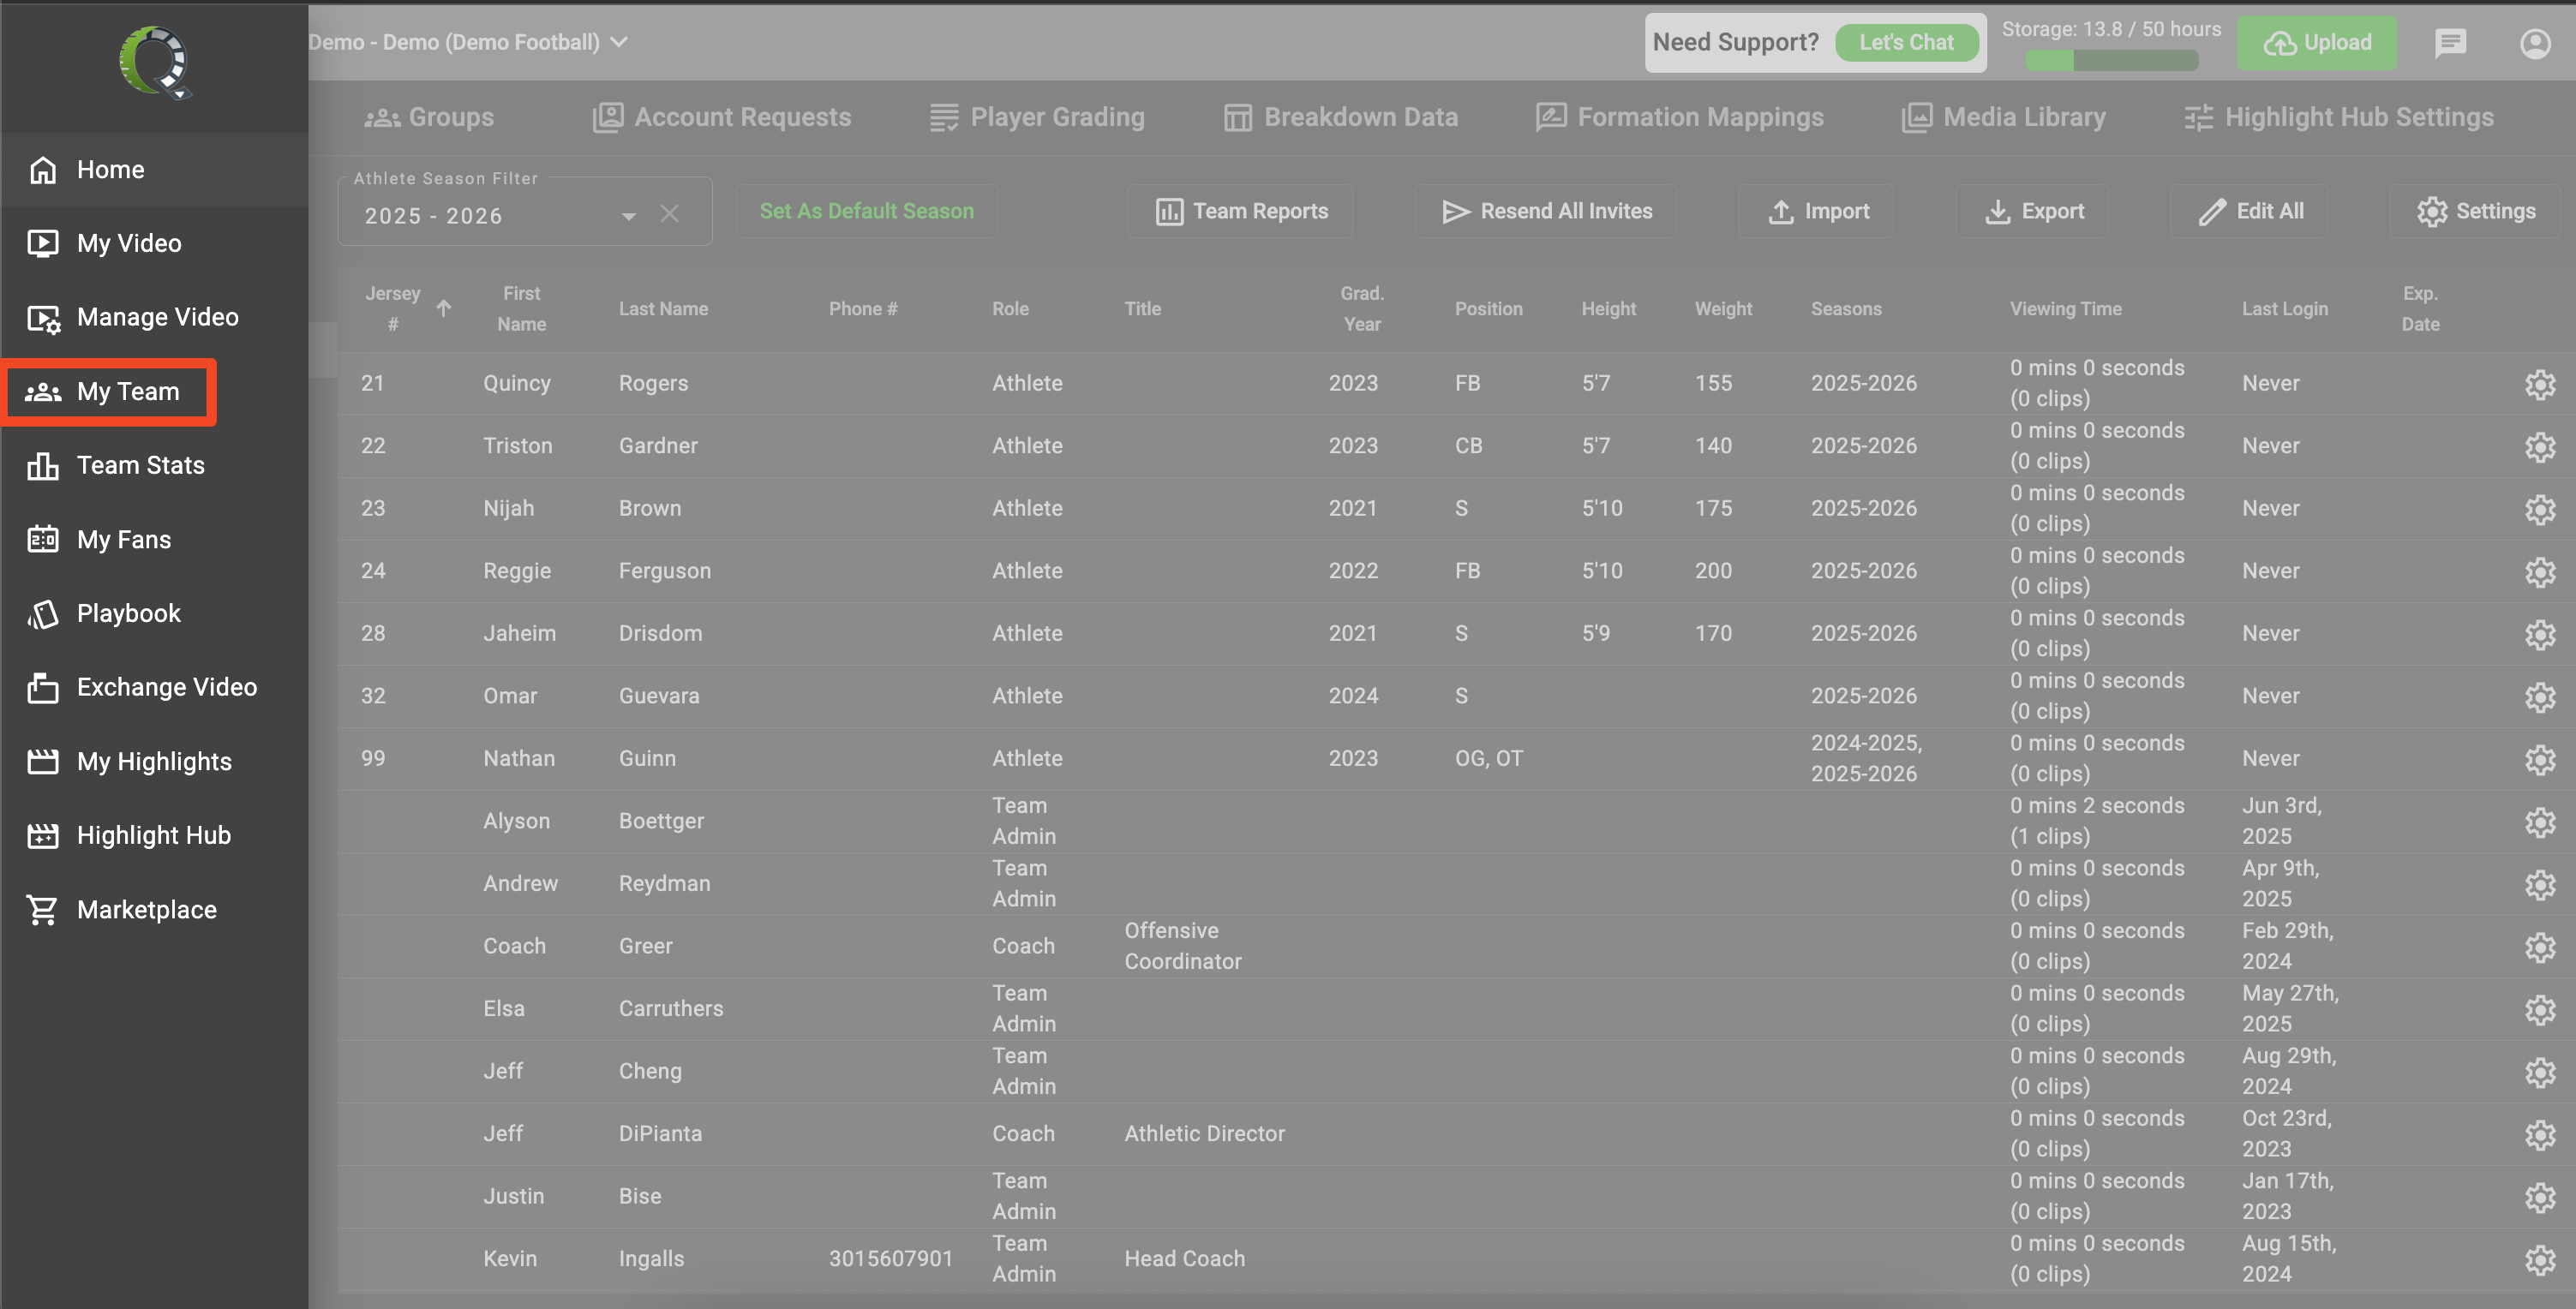
Task: Click the green Upload button
Action: (2316, 42)
